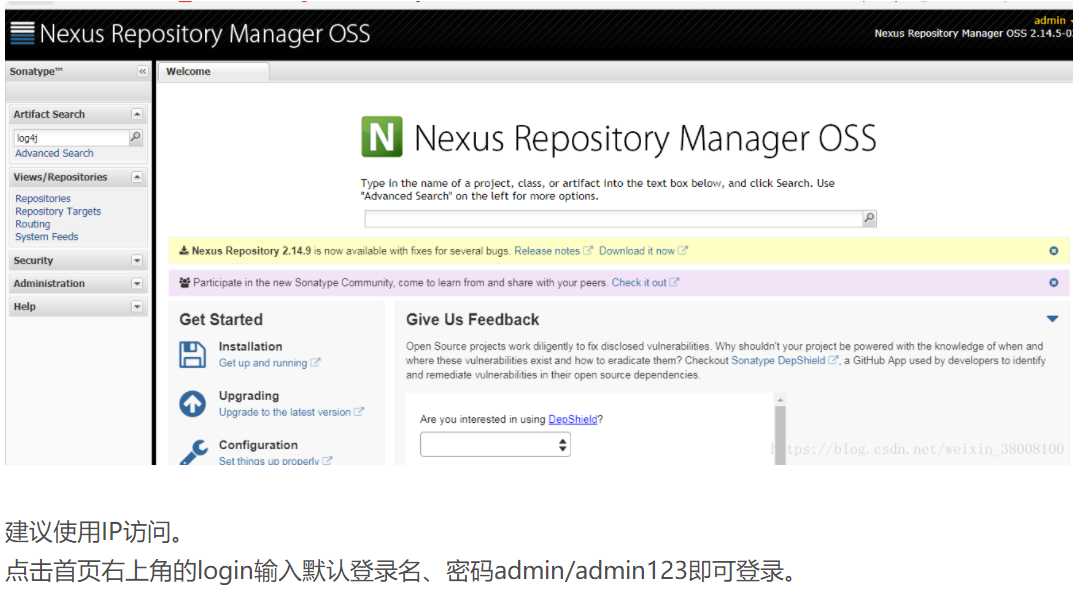
Task: Open the admin user menu
Action: pyautogui.click(x=1051, y=20)
